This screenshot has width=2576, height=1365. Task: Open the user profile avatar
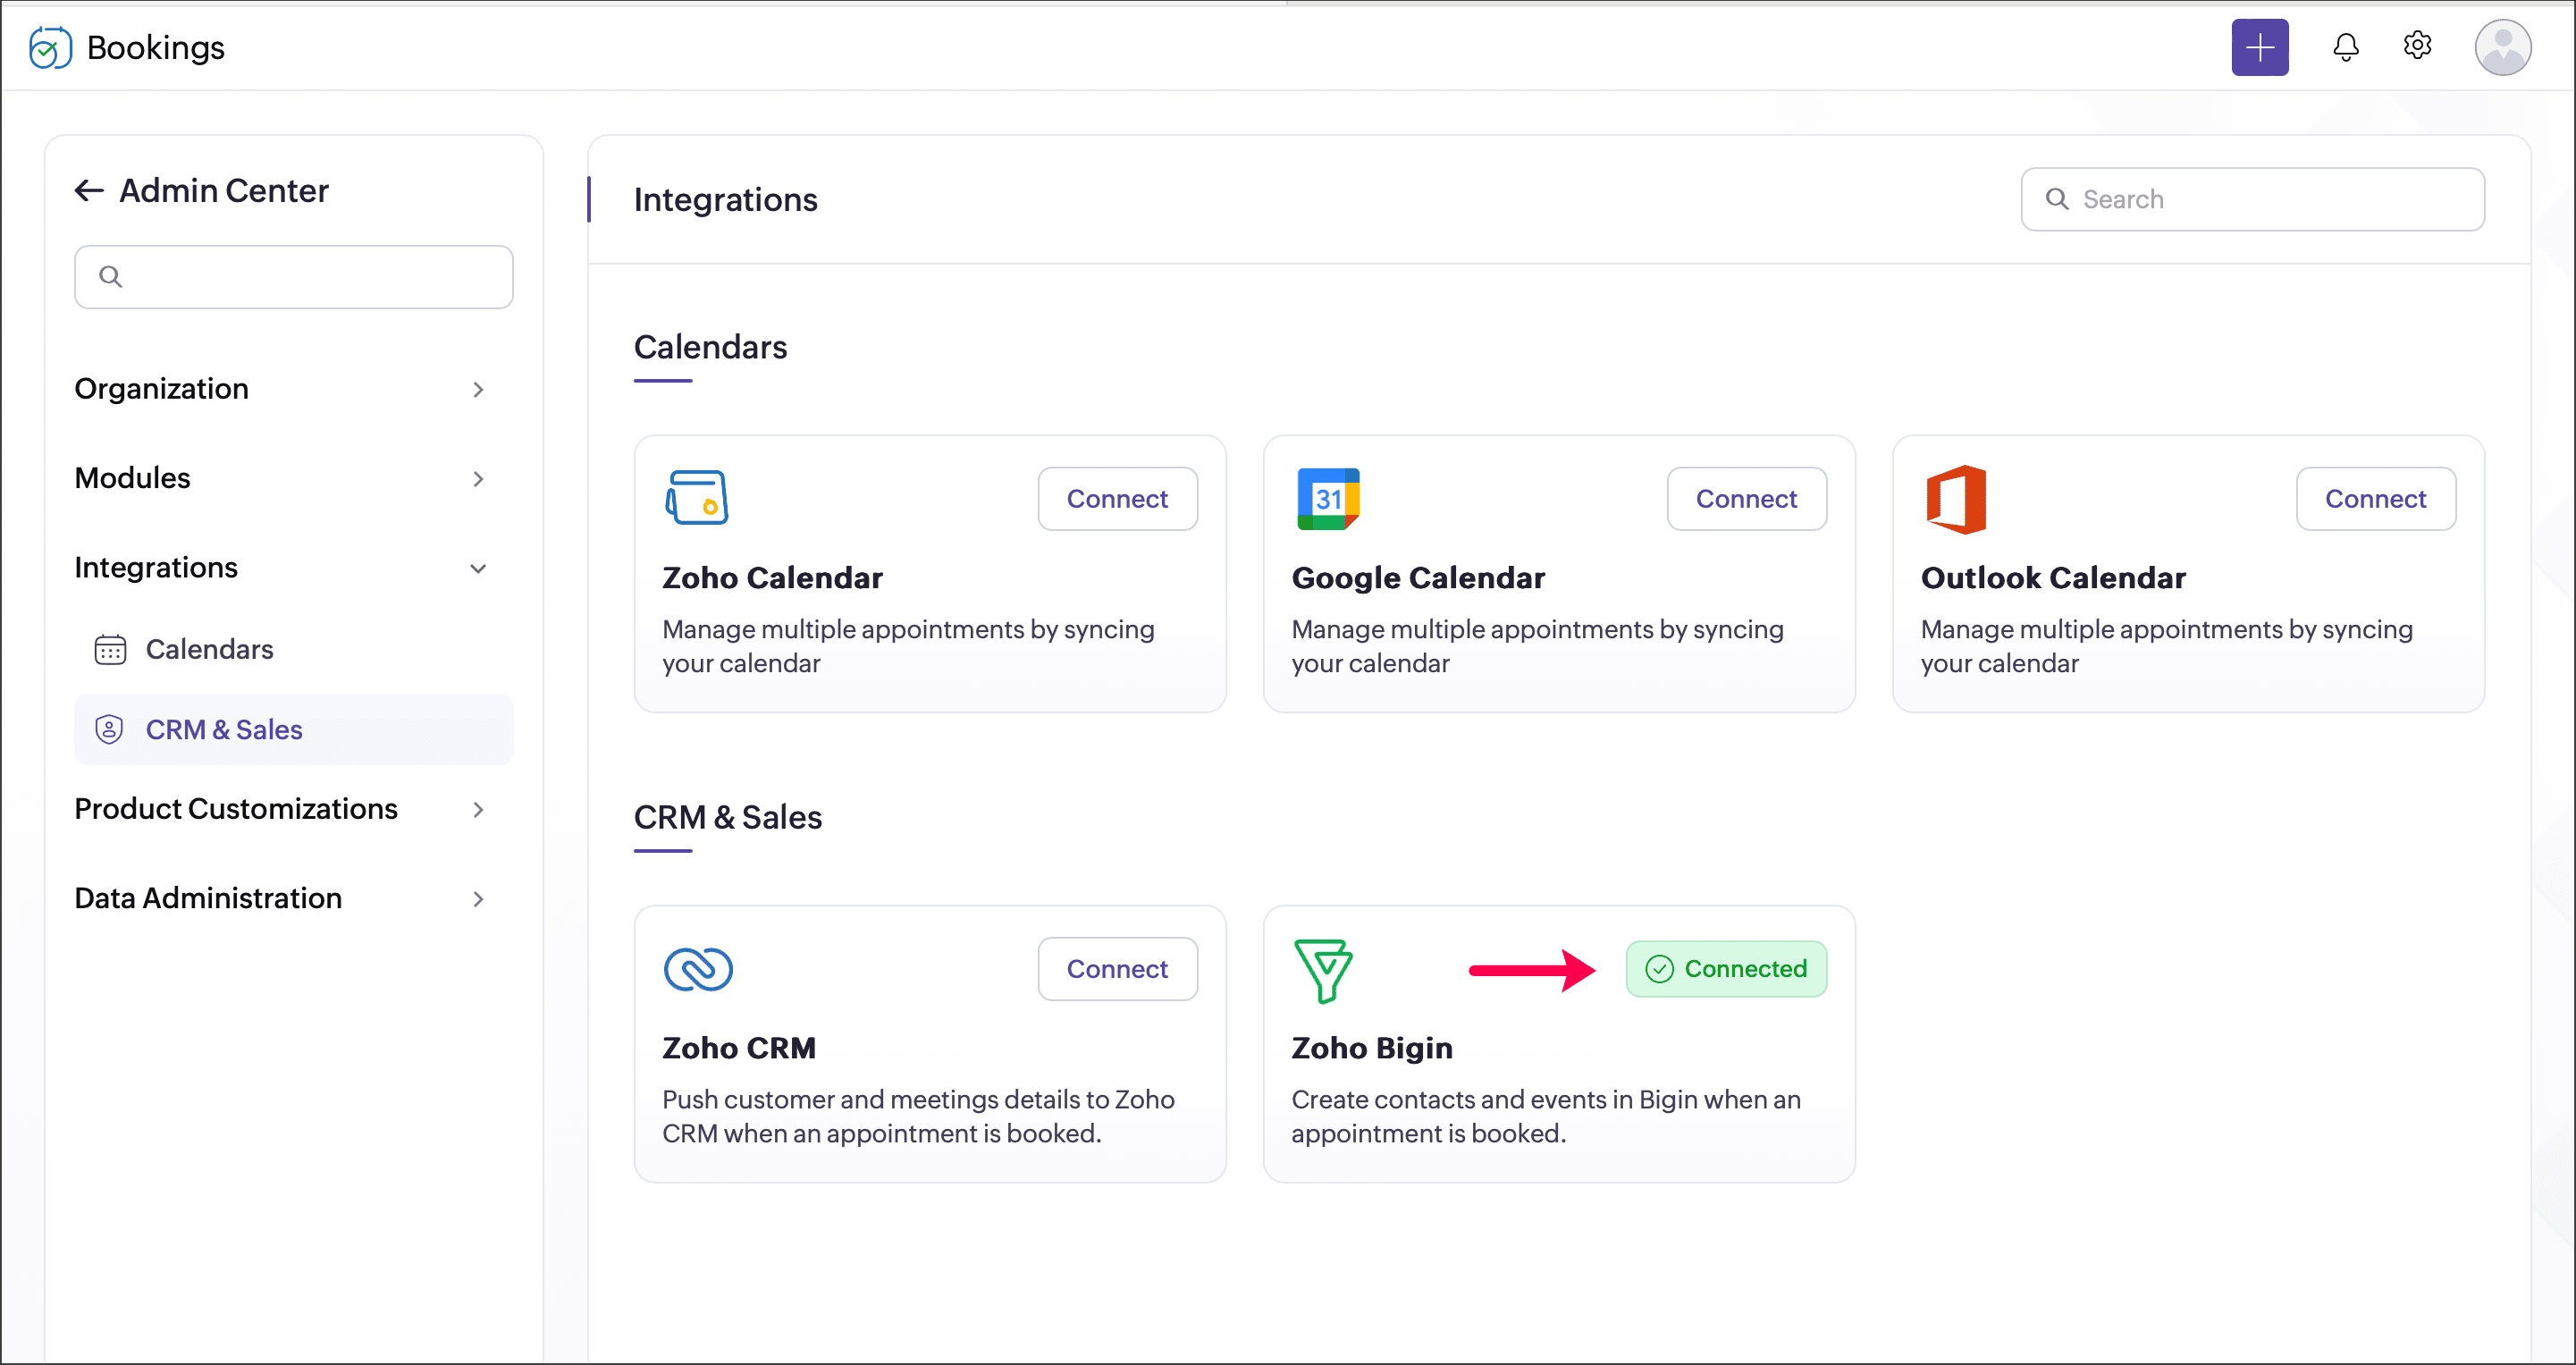(2502, 47)
